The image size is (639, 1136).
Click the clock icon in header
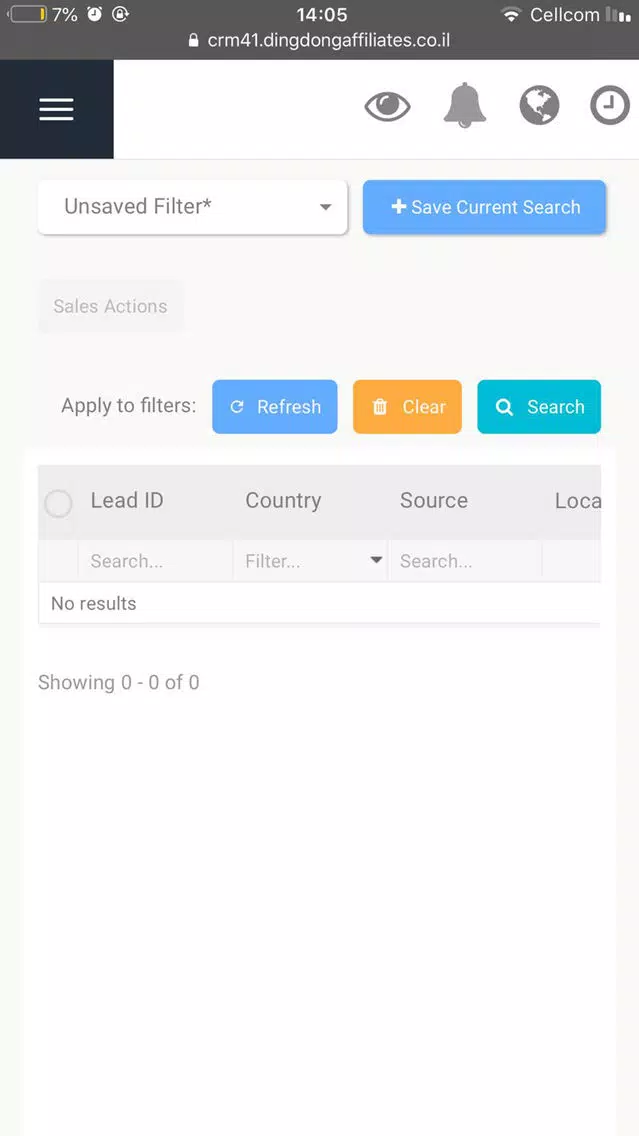610,105
